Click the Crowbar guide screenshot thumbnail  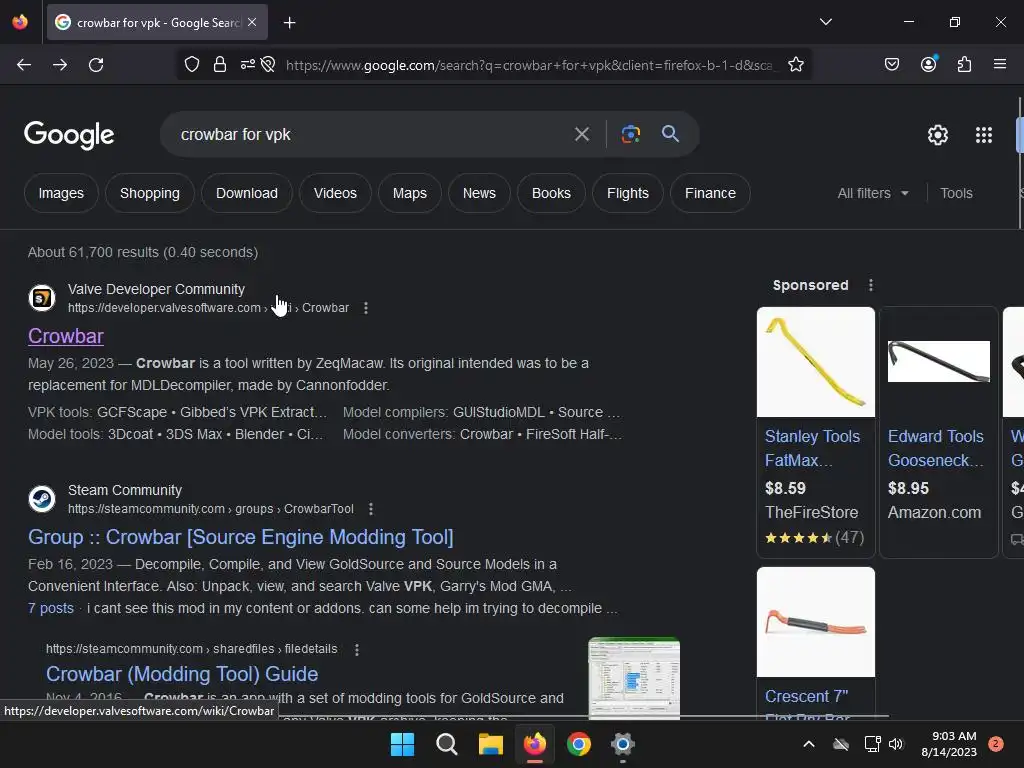click(634, 679)
